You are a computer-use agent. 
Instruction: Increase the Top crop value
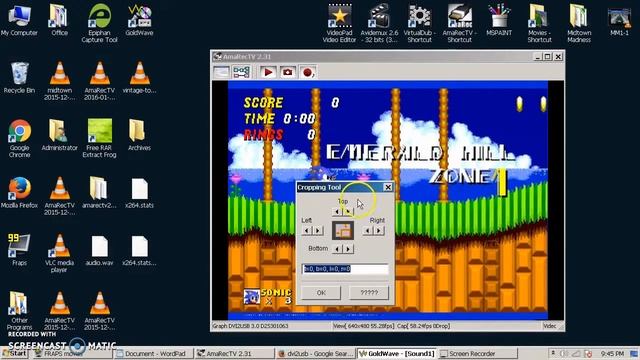click(347, 211)
